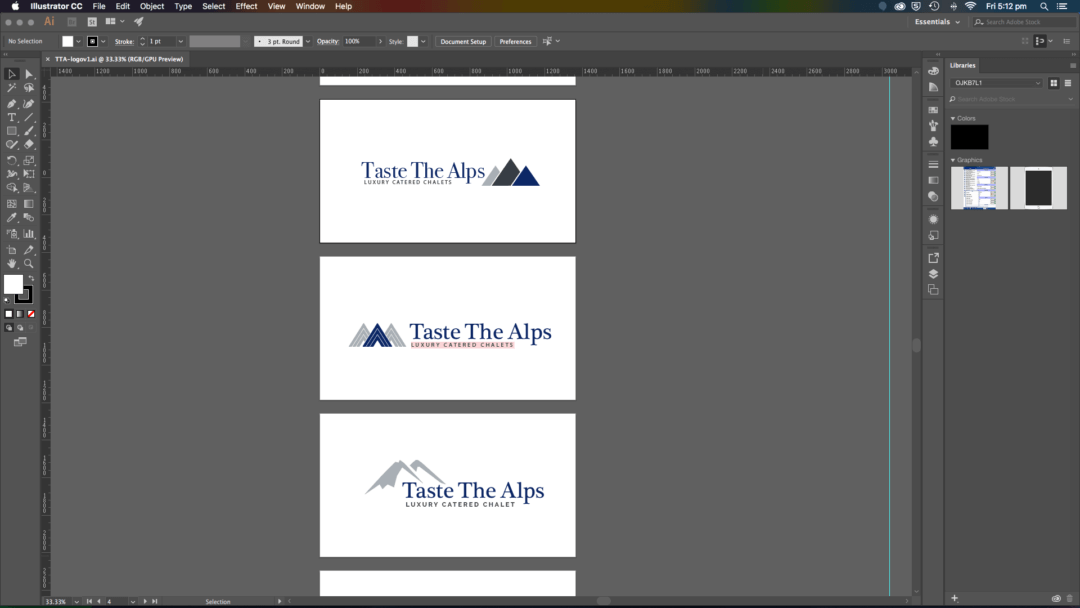The width and height of the screenshot is (1080, 608).
Task: Open the Essentials workspace dropdown
Action: (x=937, y=22)
